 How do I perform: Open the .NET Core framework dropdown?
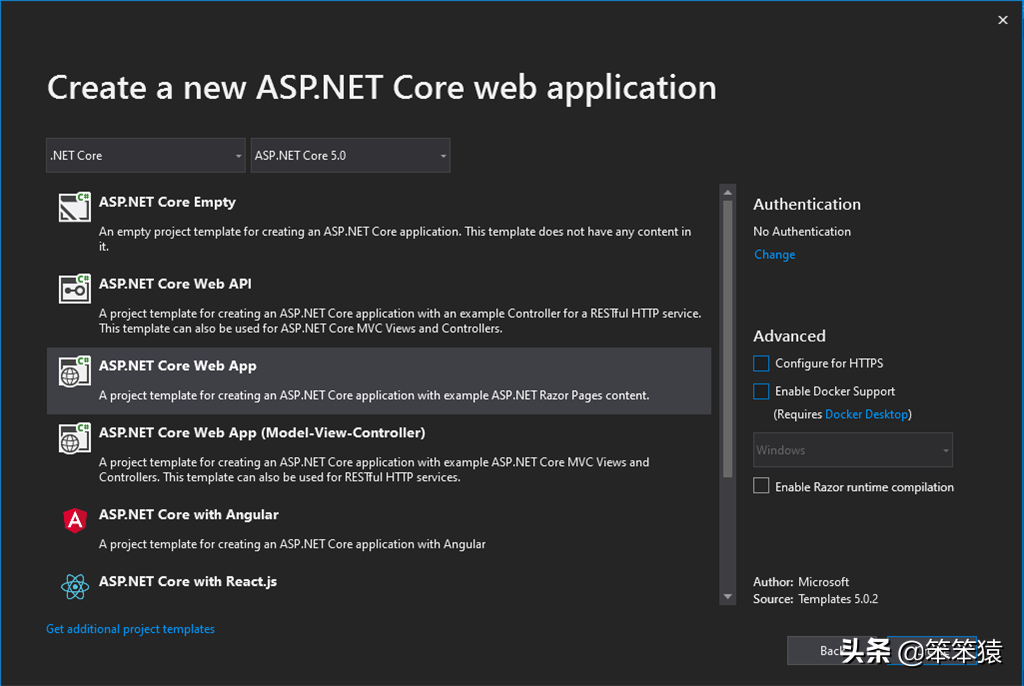tap(146, 155)
